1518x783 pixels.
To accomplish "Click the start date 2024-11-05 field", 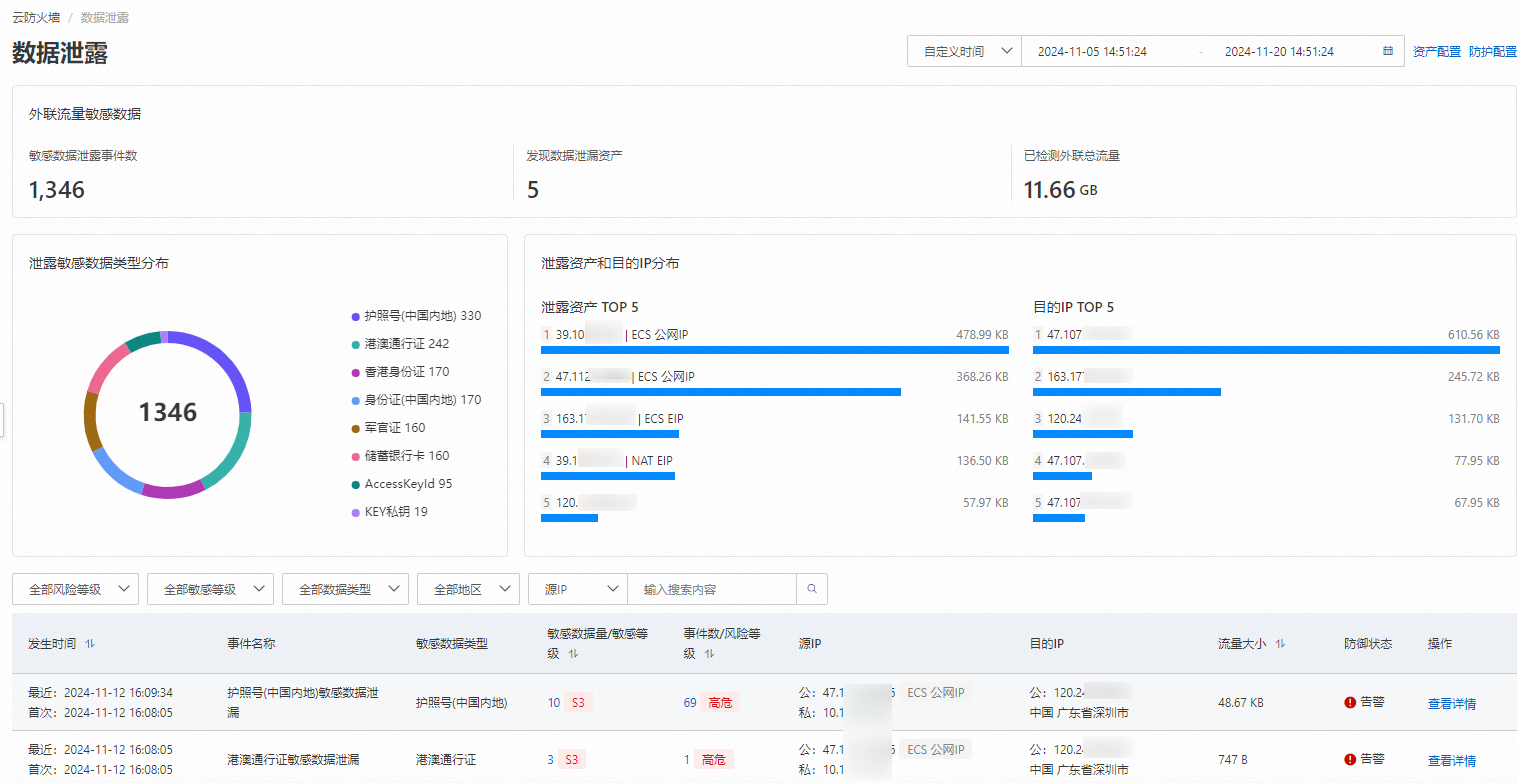I will pyautogui.click(x=1092, y=51).
